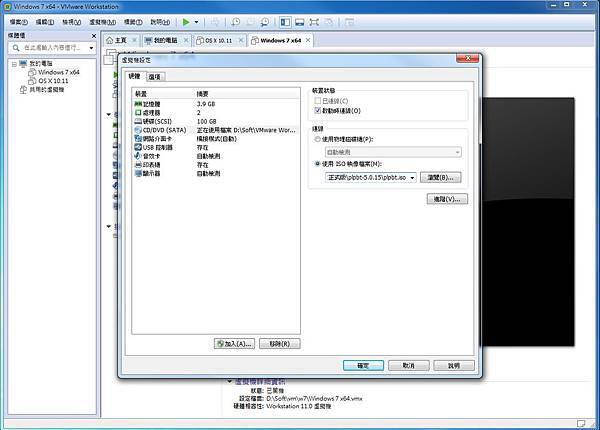Screen dimensions: 600x430
Task: Click the Help button in settings dialog
Action: [454, 366]
